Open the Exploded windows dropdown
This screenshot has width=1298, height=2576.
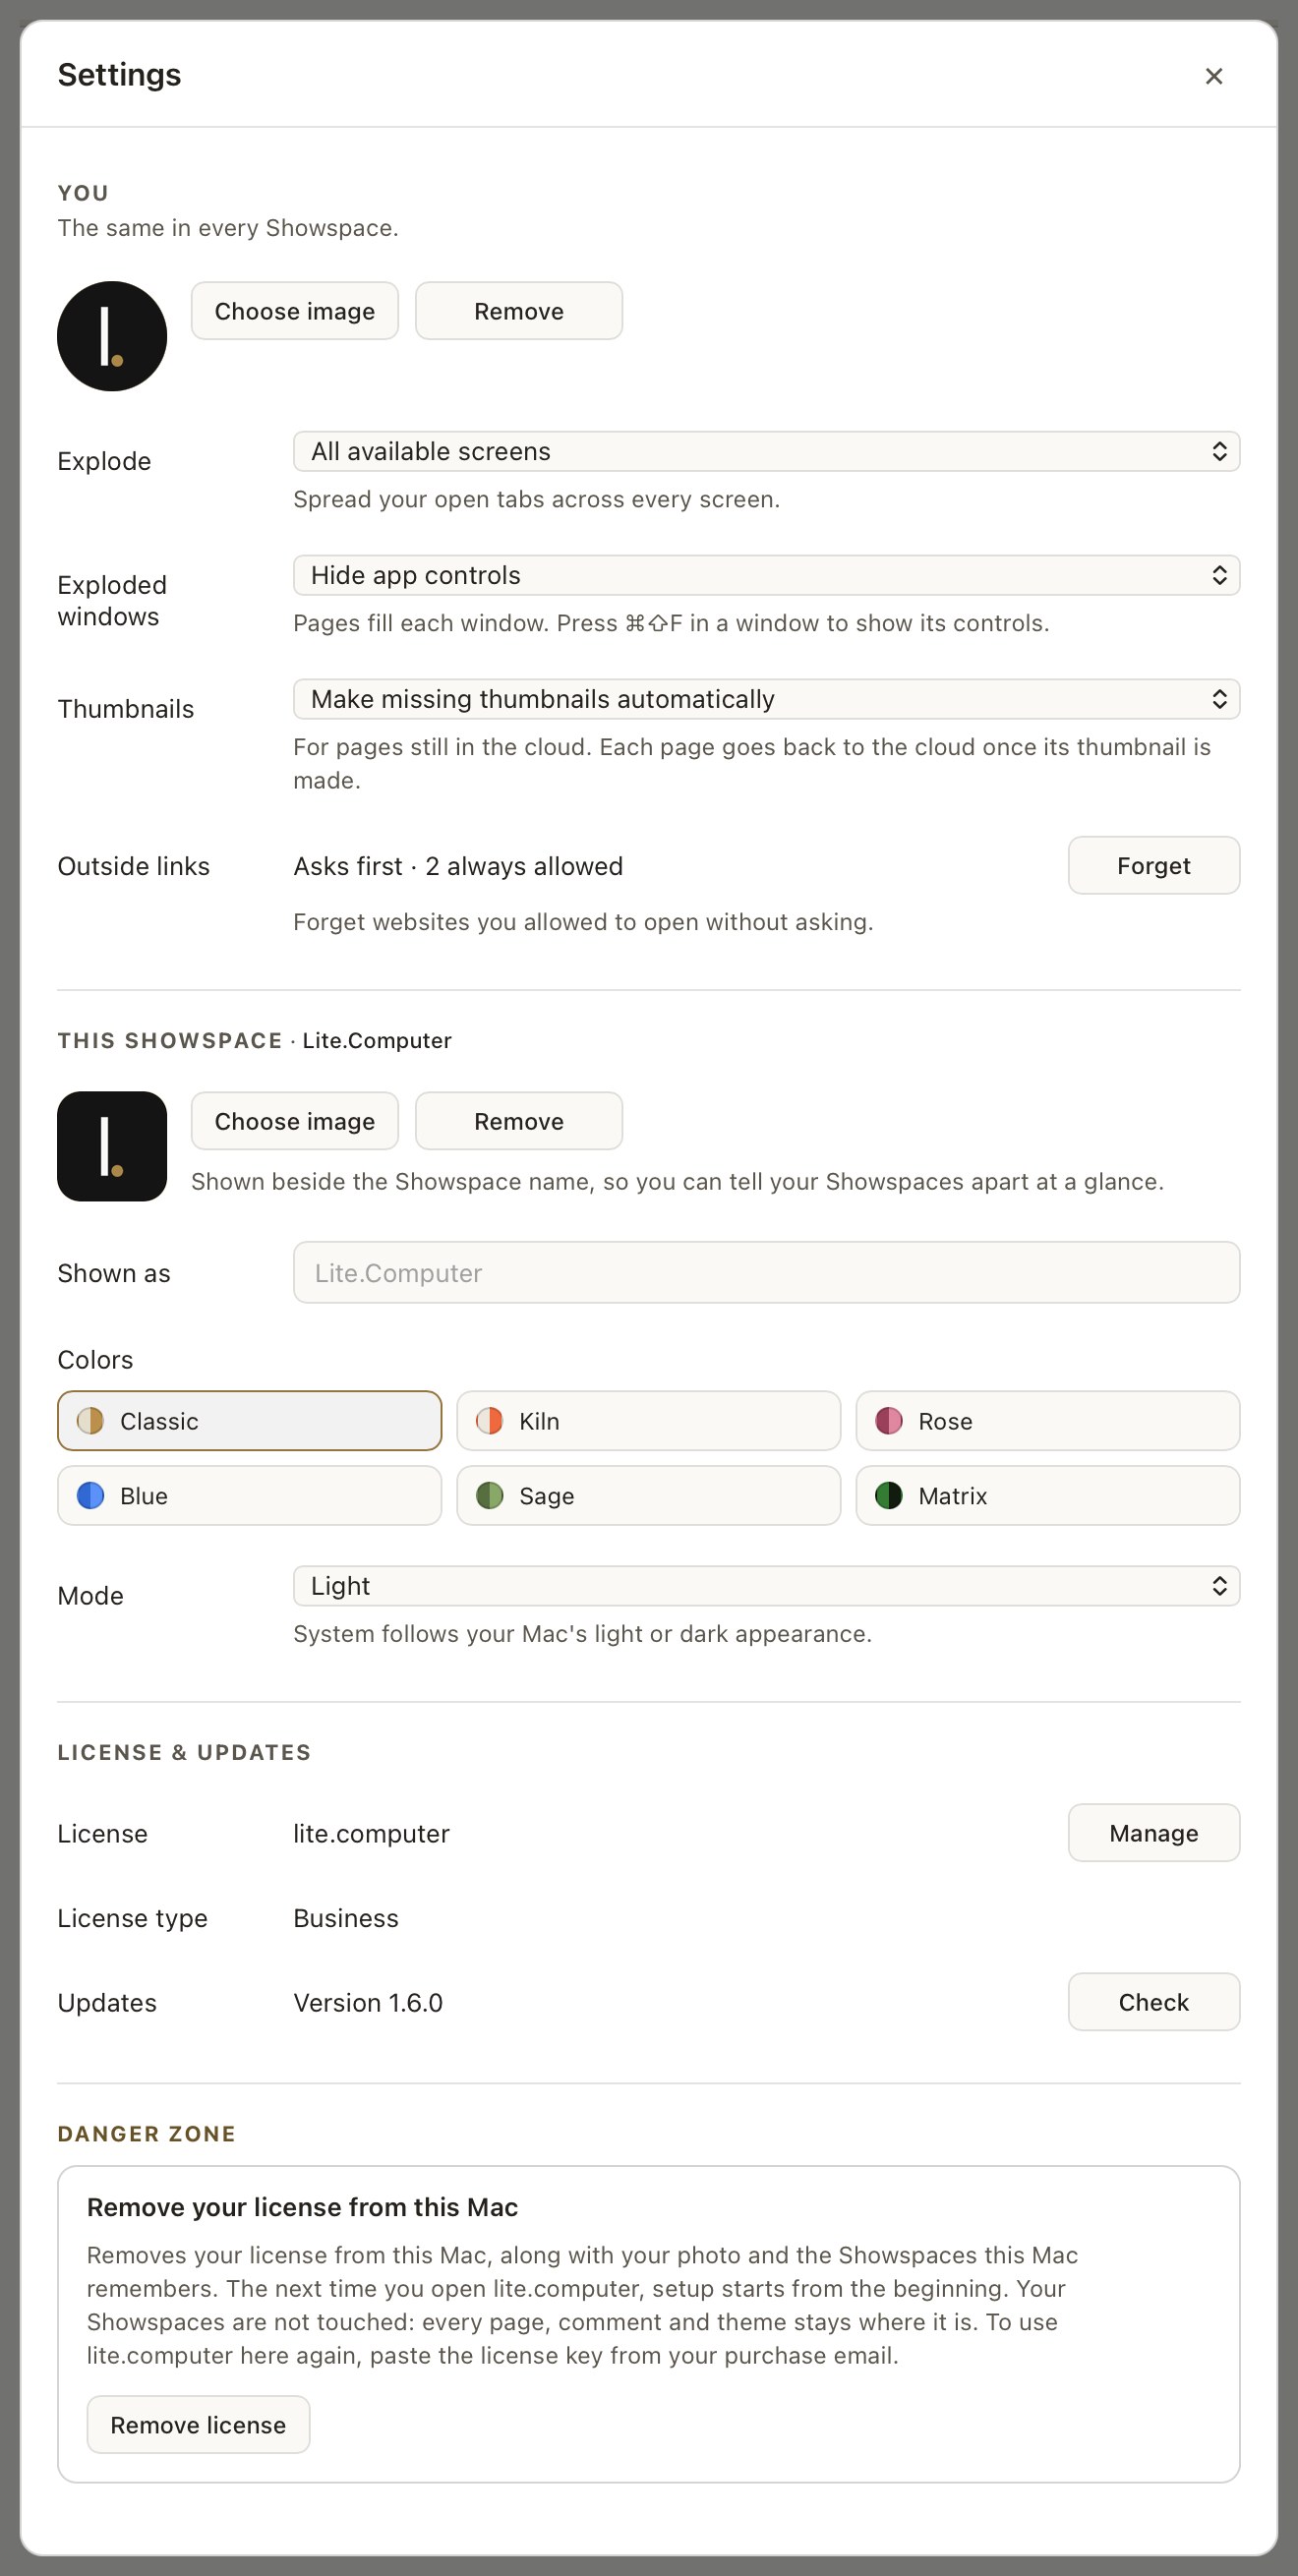(767, 575)
